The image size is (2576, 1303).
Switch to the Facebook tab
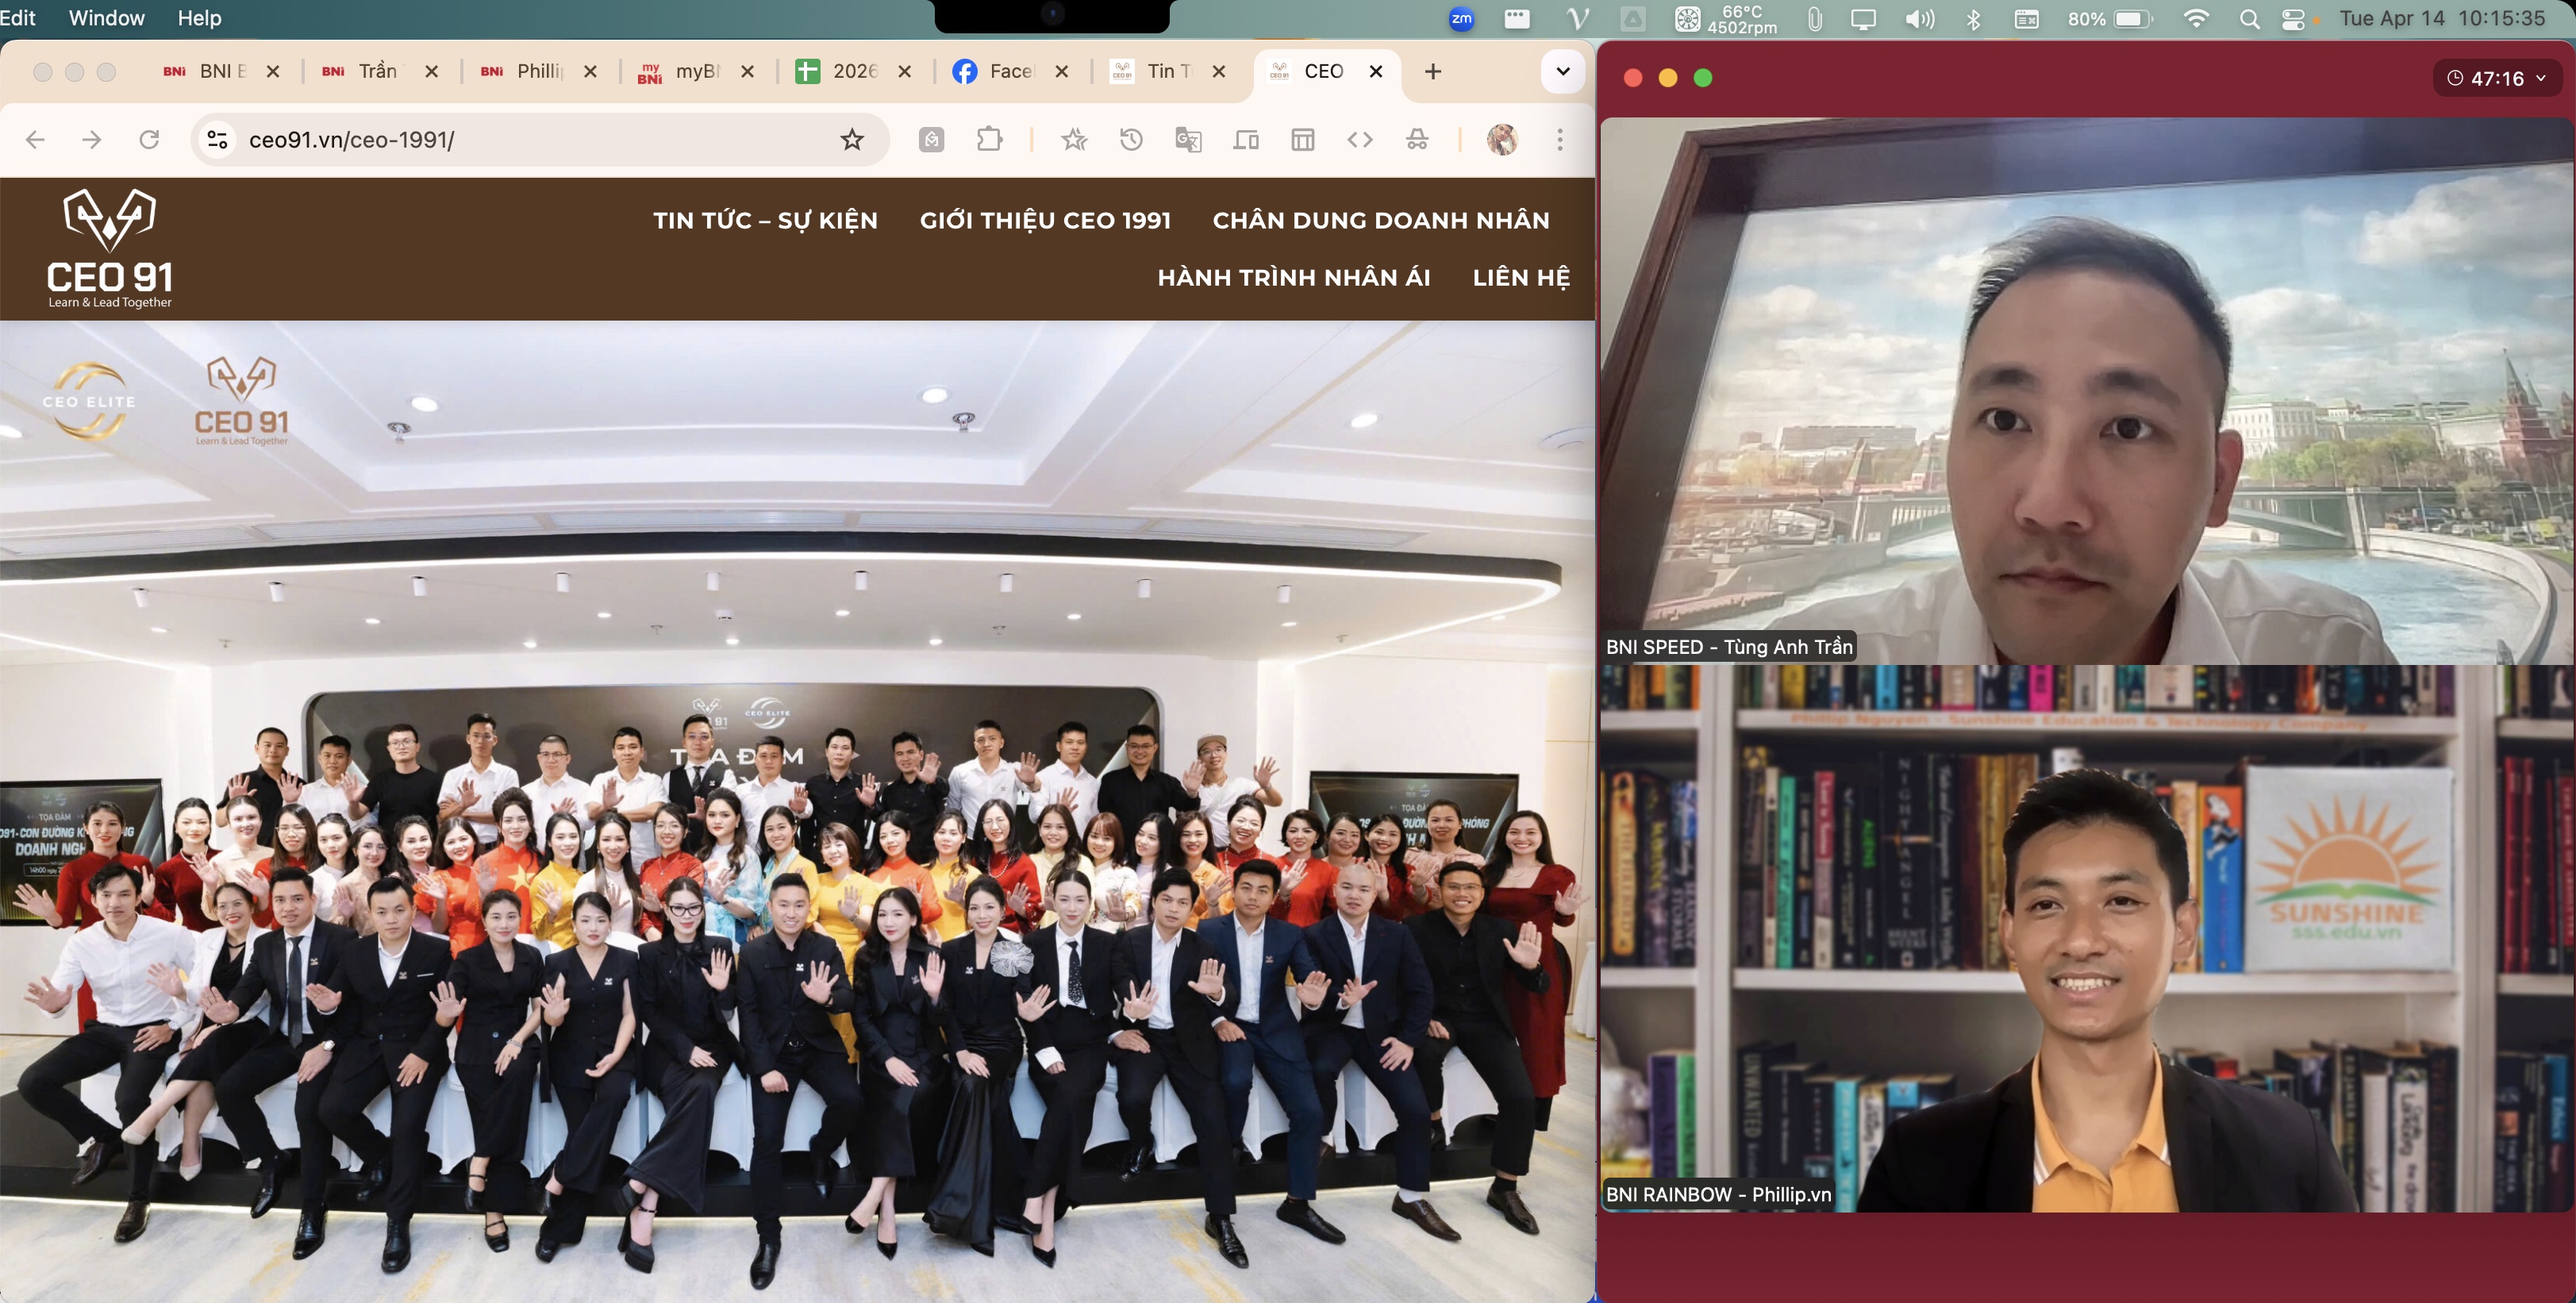(x=1008, y=71)
